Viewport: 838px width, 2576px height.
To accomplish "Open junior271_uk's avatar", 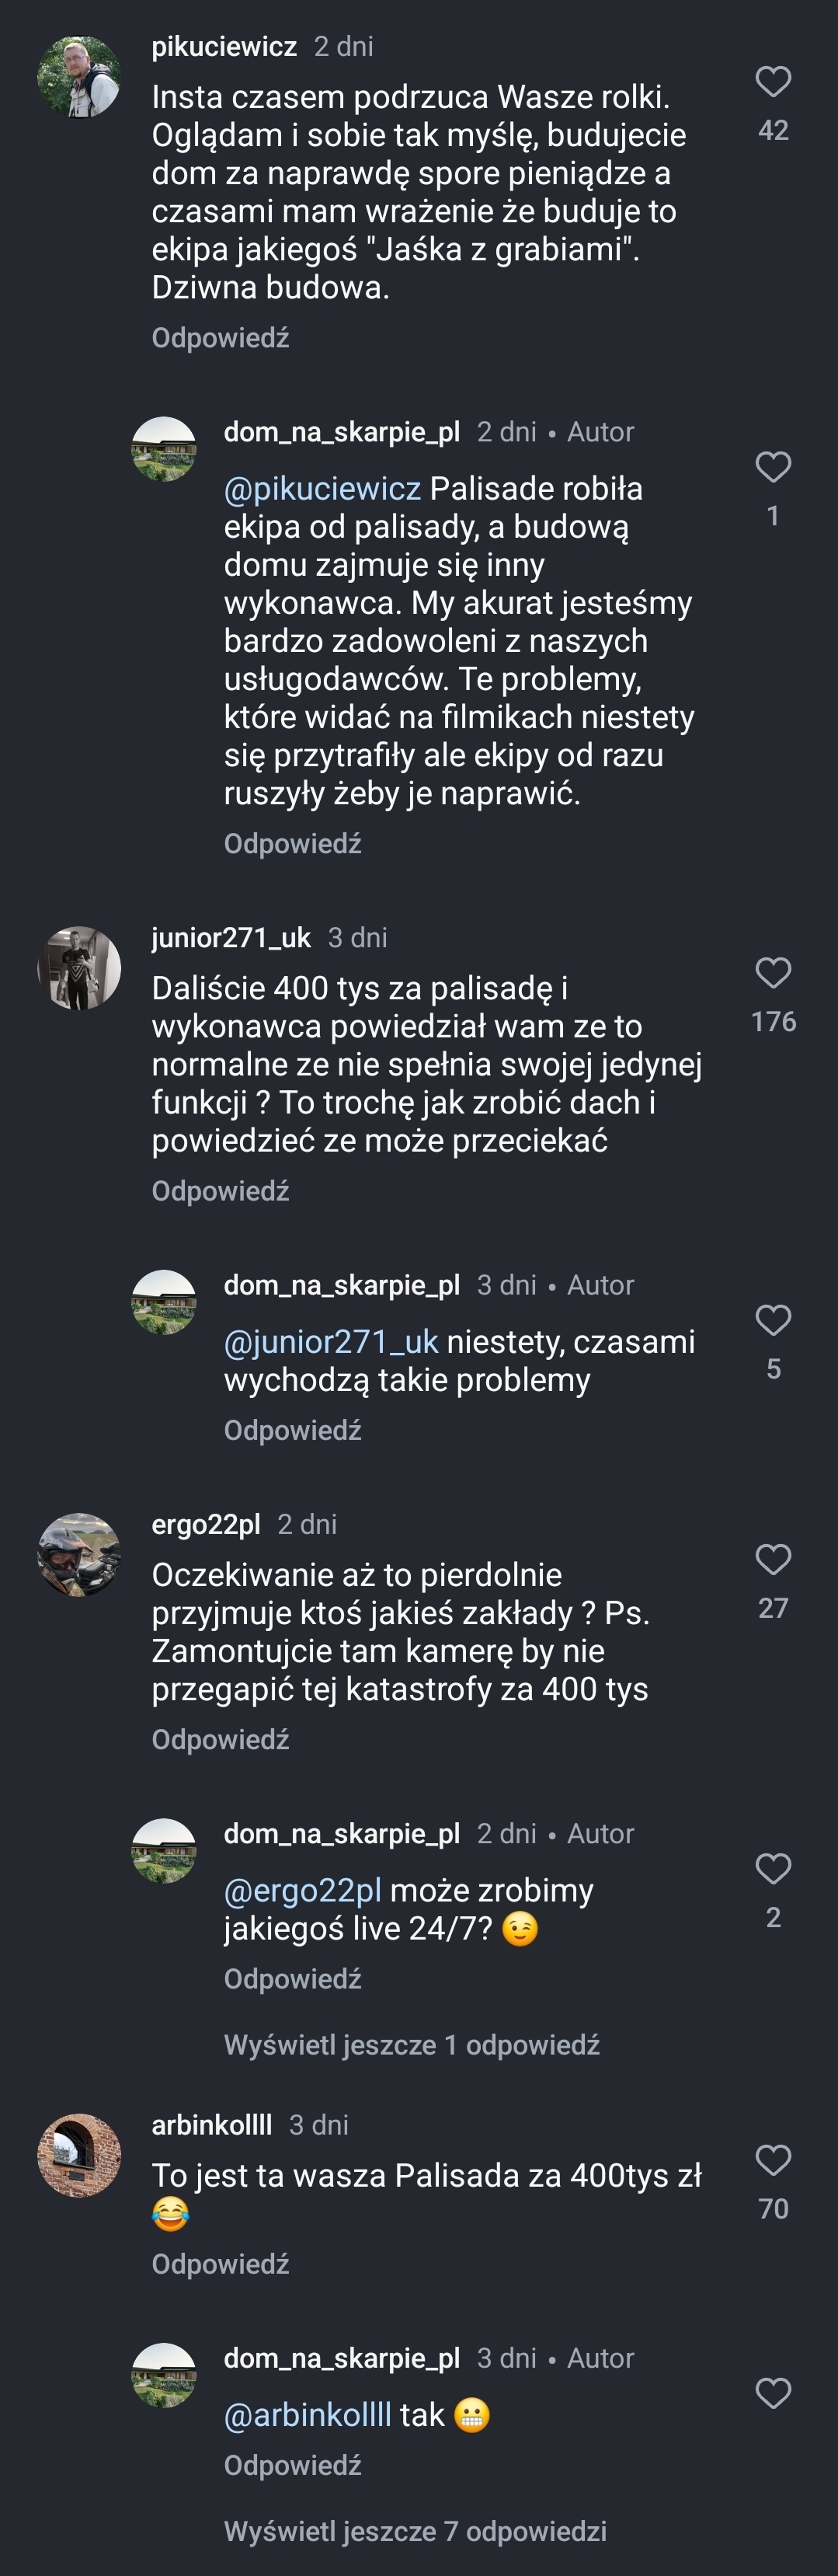I will tap(79, 968).
